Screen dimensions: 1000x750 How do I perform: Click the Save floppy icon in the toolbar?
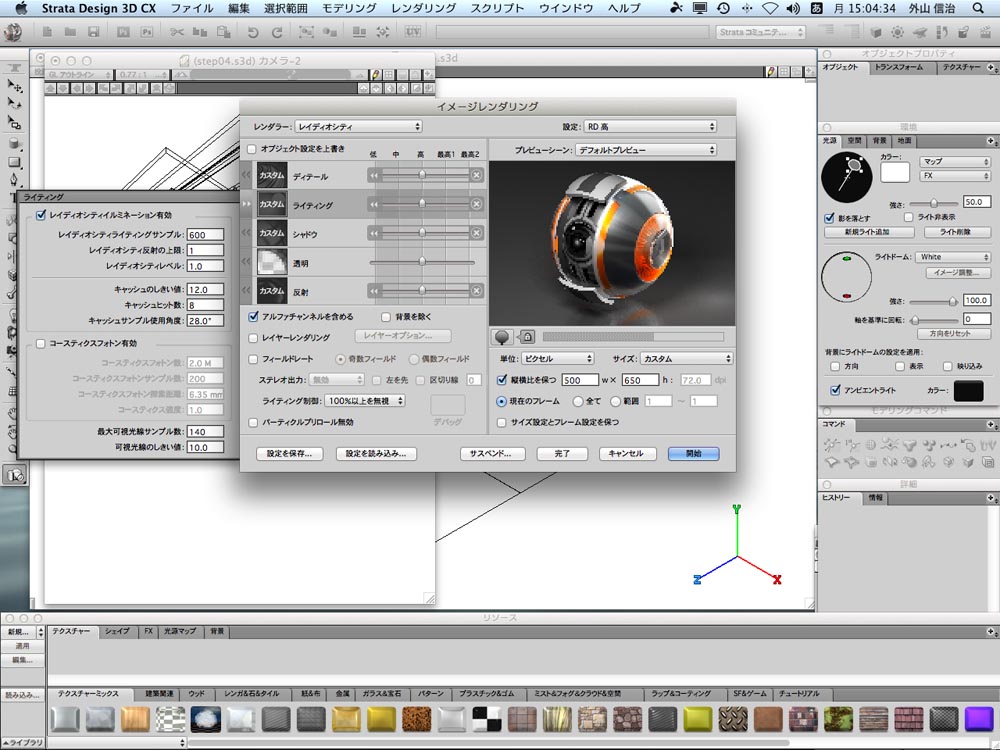click(x=94, y=32)
